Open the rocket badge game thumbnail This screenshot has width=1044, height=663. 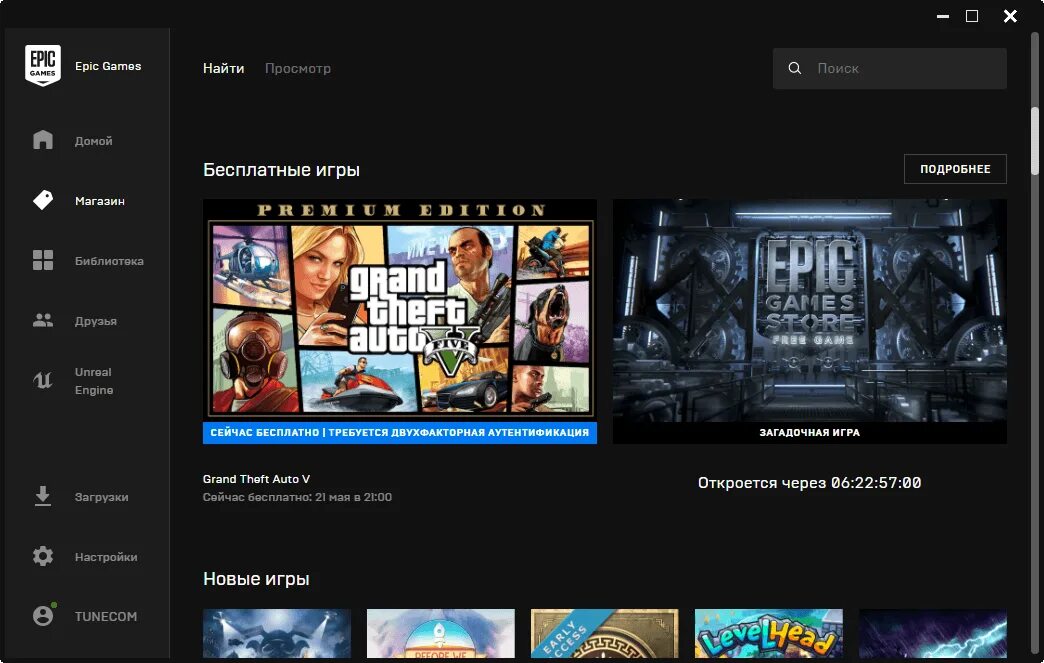click(x=441, y=633)
